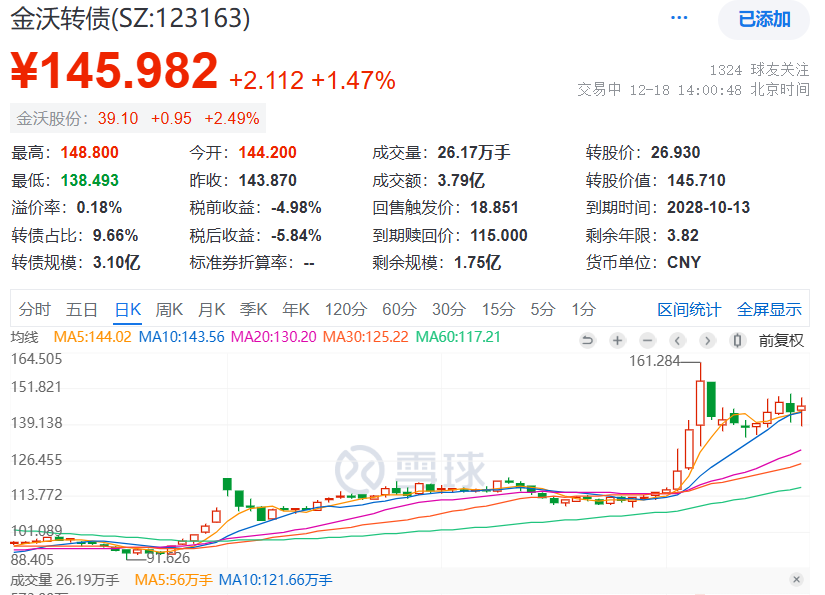Screen dimensions: 825x595
Task: Select the 5分 interval tab
Action: (542, 309)
